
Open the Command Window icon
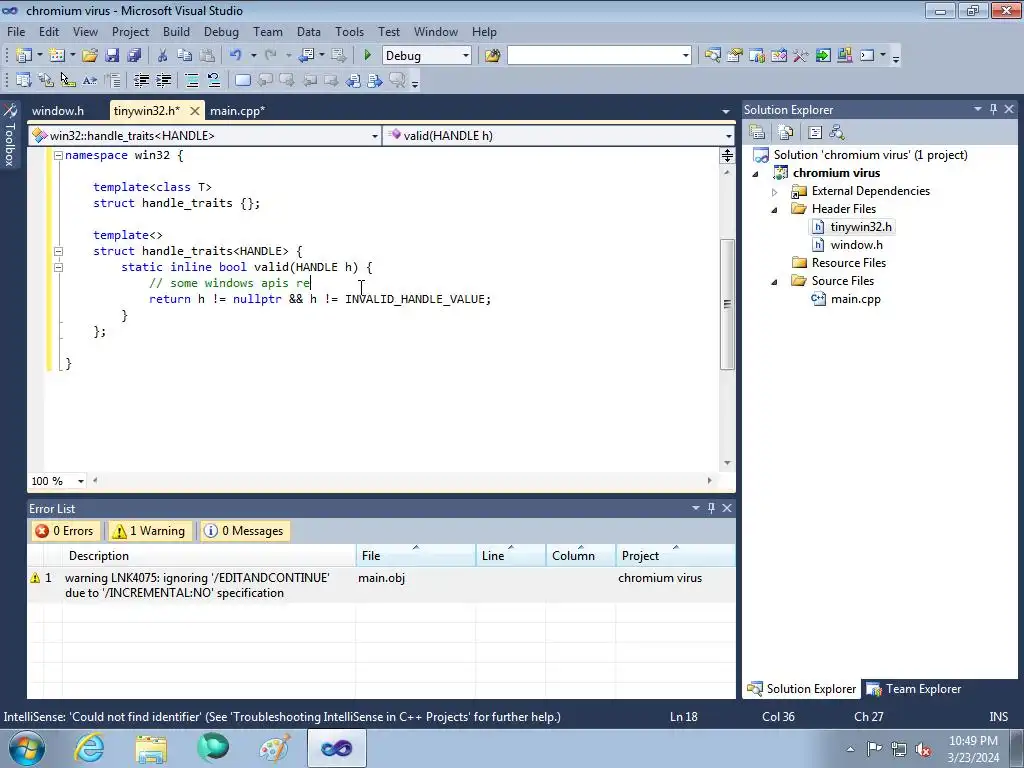tap(867, 56)
